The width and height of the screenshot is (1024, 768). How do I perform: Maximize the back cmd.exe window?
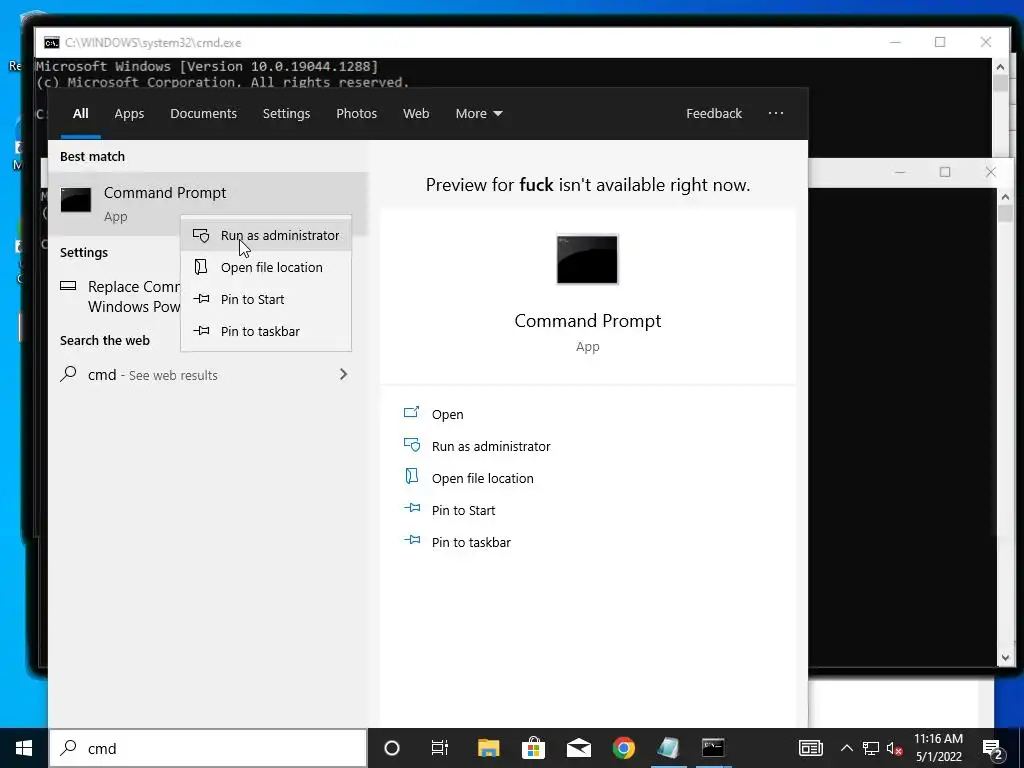click(940, 42)
